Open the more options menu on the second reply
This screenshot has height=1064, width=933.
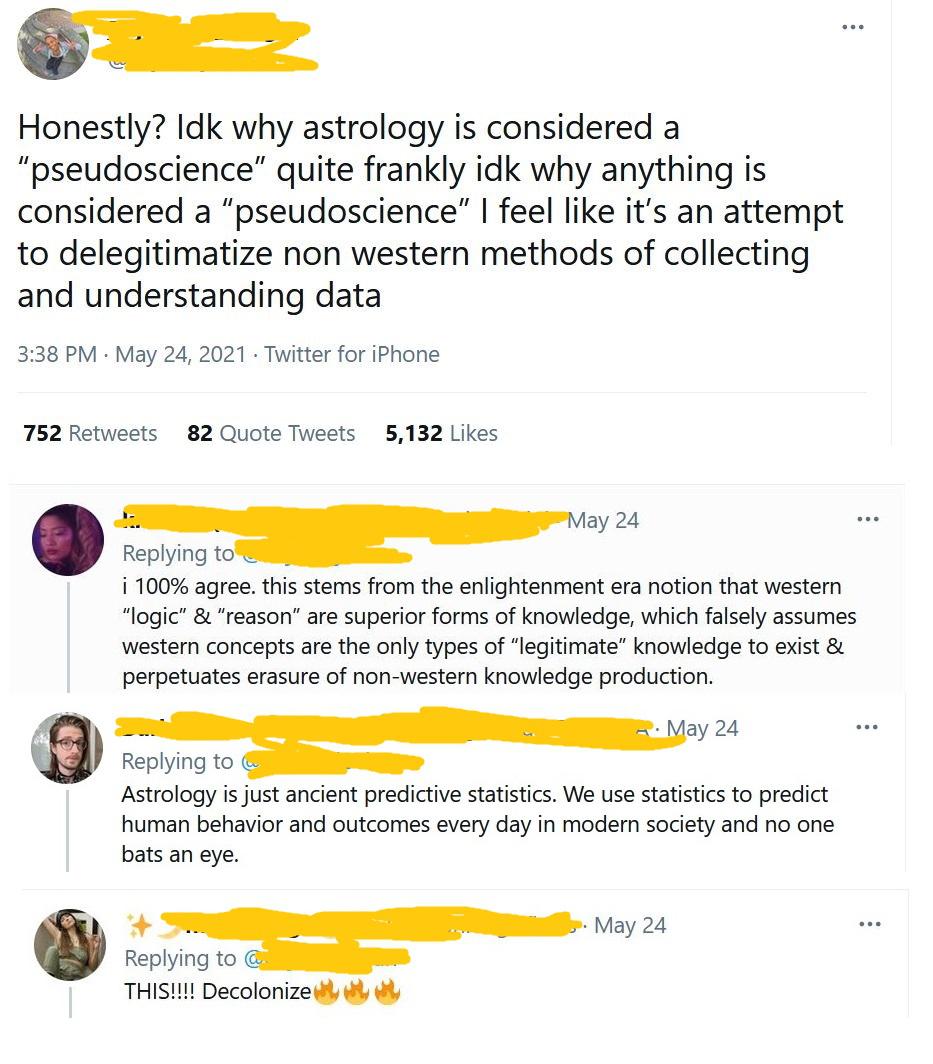point(869,727)
